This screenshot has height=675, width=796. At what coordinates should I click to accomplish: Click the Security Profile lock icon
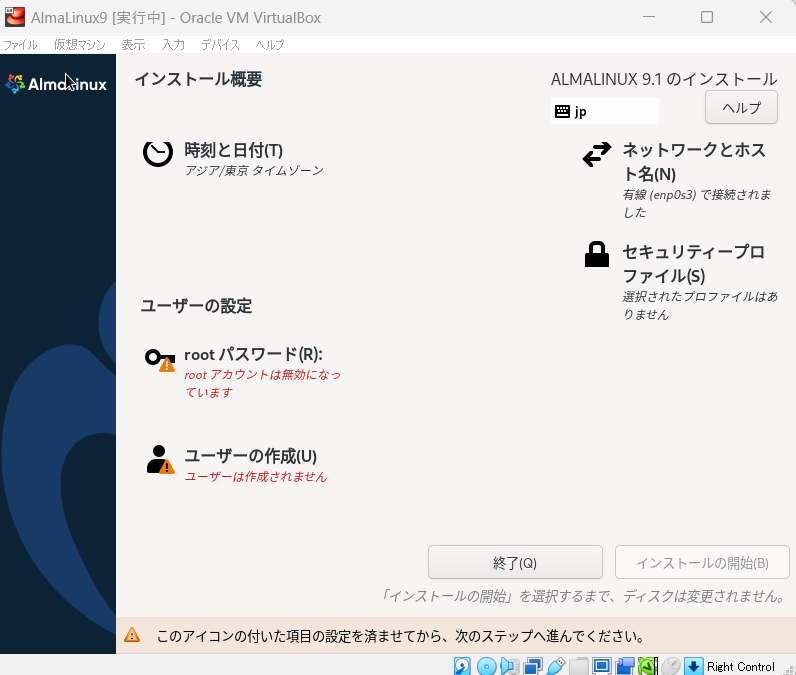click(x=596, y=254)
